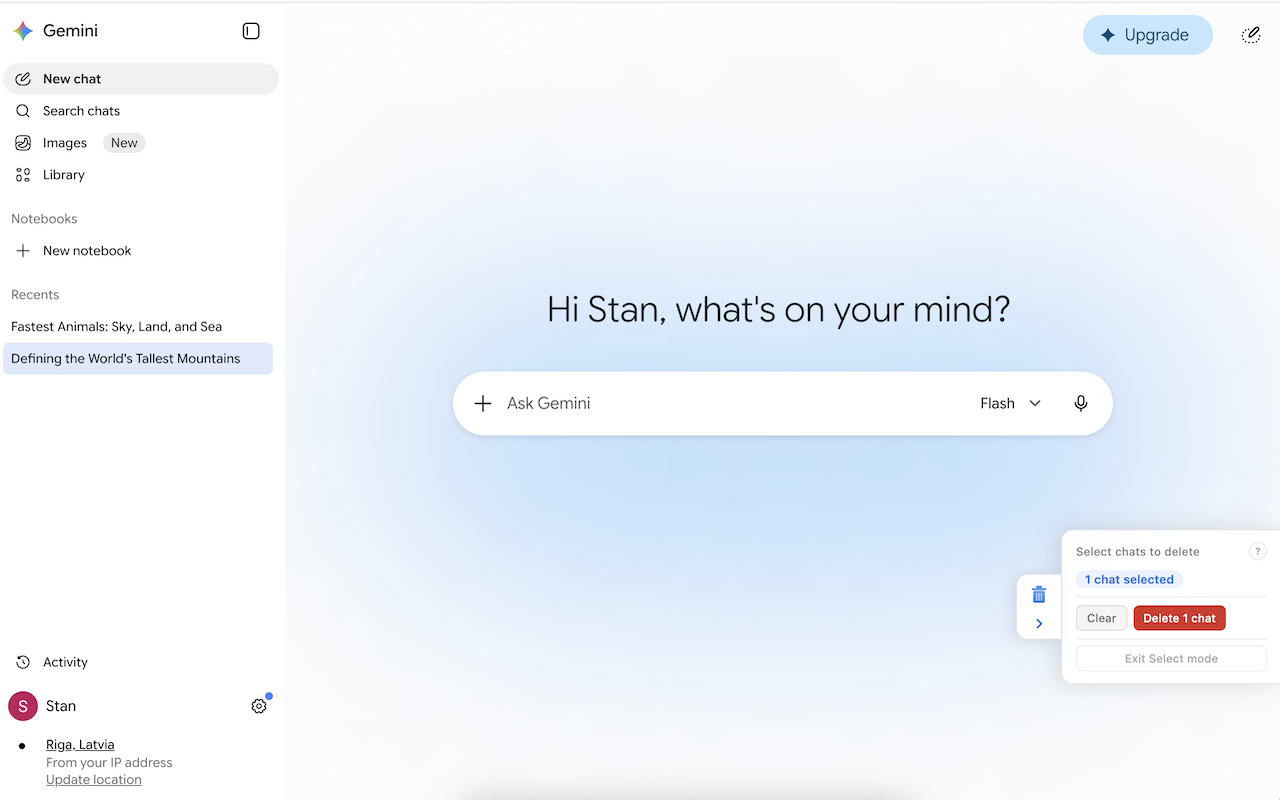Screen dimensions: 1280x800
Task: Click the plus icon to add files
Action: click(x=483, y=404)
